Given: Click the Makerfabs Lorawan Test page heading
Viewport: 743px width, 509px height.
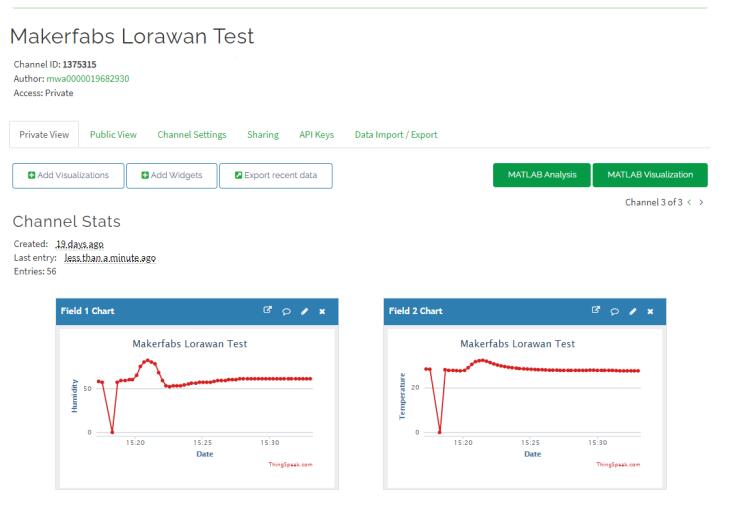Looking at the screenshot, I should (x=132, y=36).
